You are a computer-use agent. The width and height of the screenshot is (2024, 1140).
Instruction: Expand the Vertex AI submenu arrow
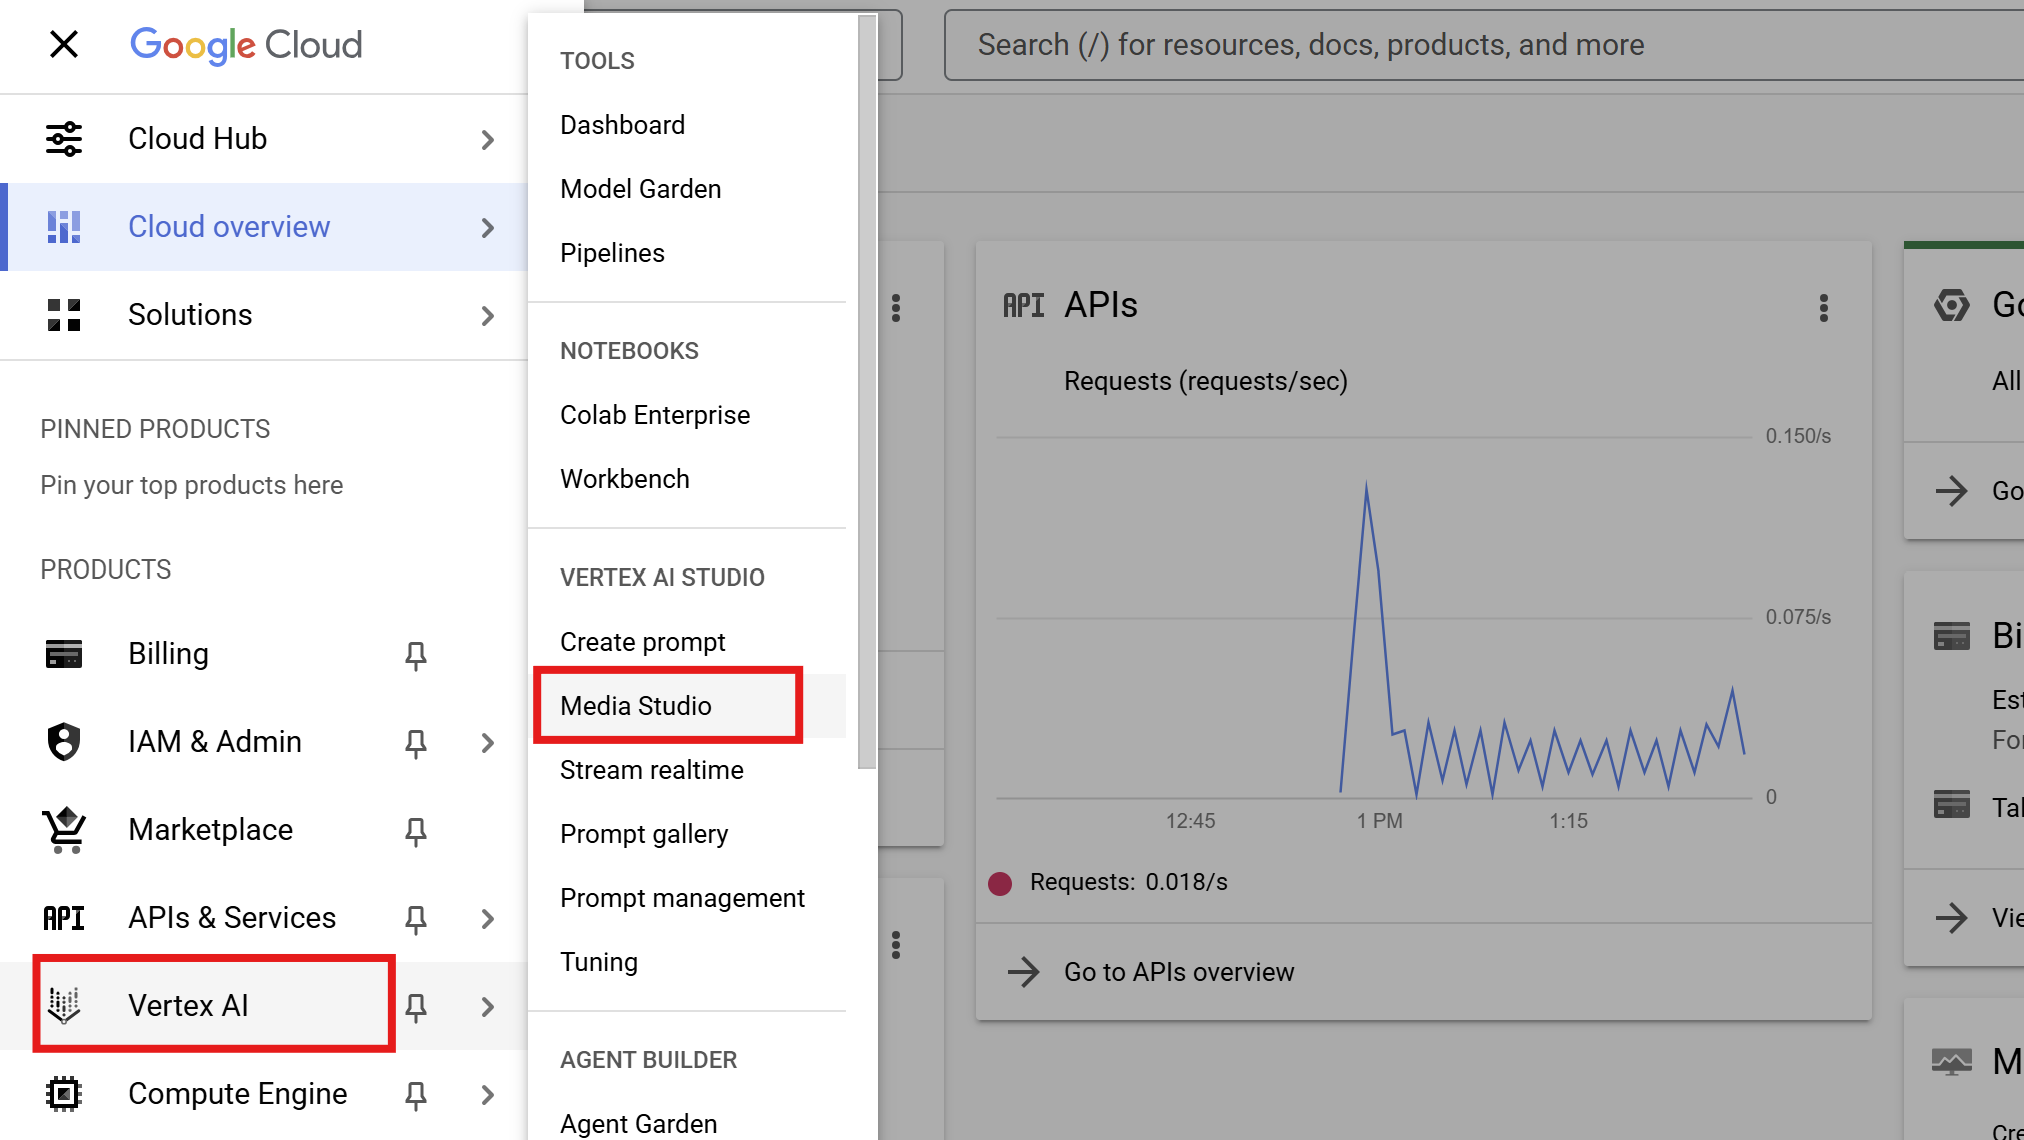coord(488,1007)
